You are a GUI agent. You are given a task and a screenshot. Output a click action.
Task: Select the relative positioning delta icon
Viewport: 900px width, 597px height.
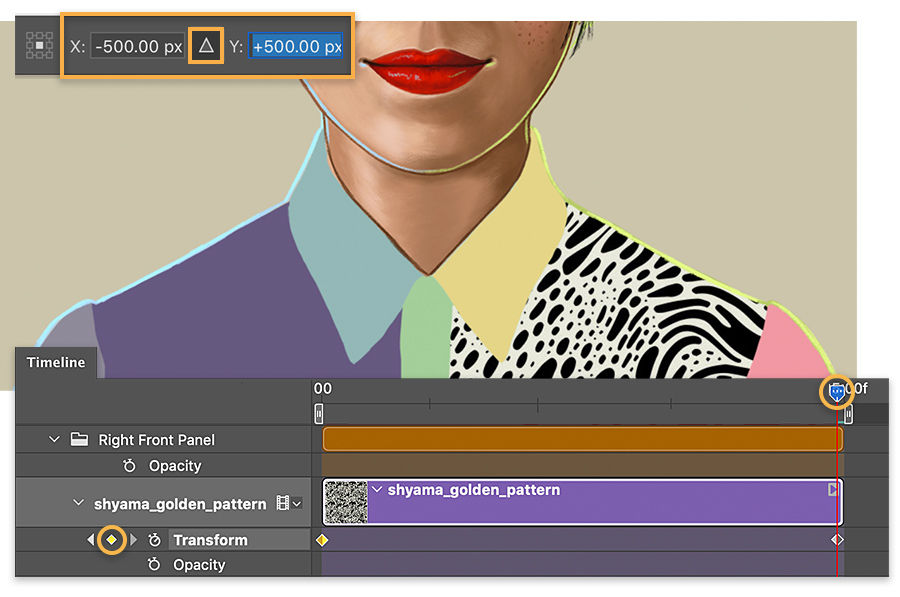[205, 45]
